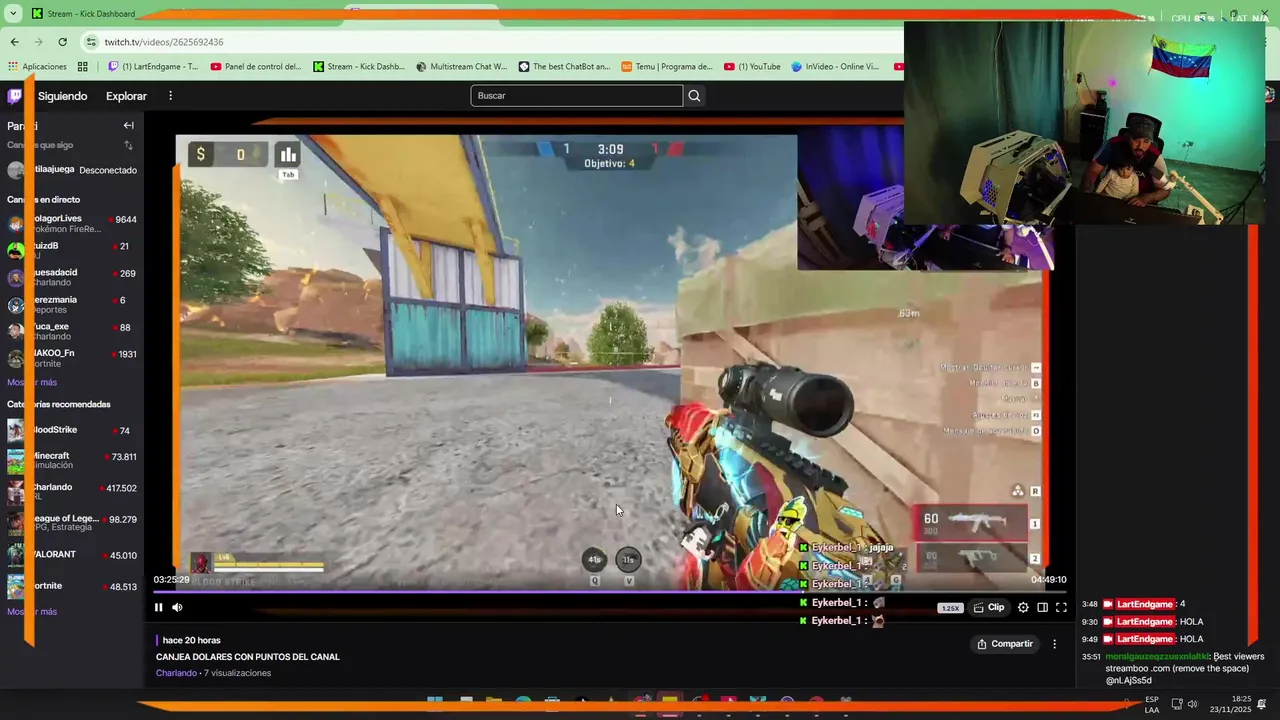Screen dimensions: 1280x720
Task: Open the more options menu beside Compartir
Action: tap(1054, 644)
